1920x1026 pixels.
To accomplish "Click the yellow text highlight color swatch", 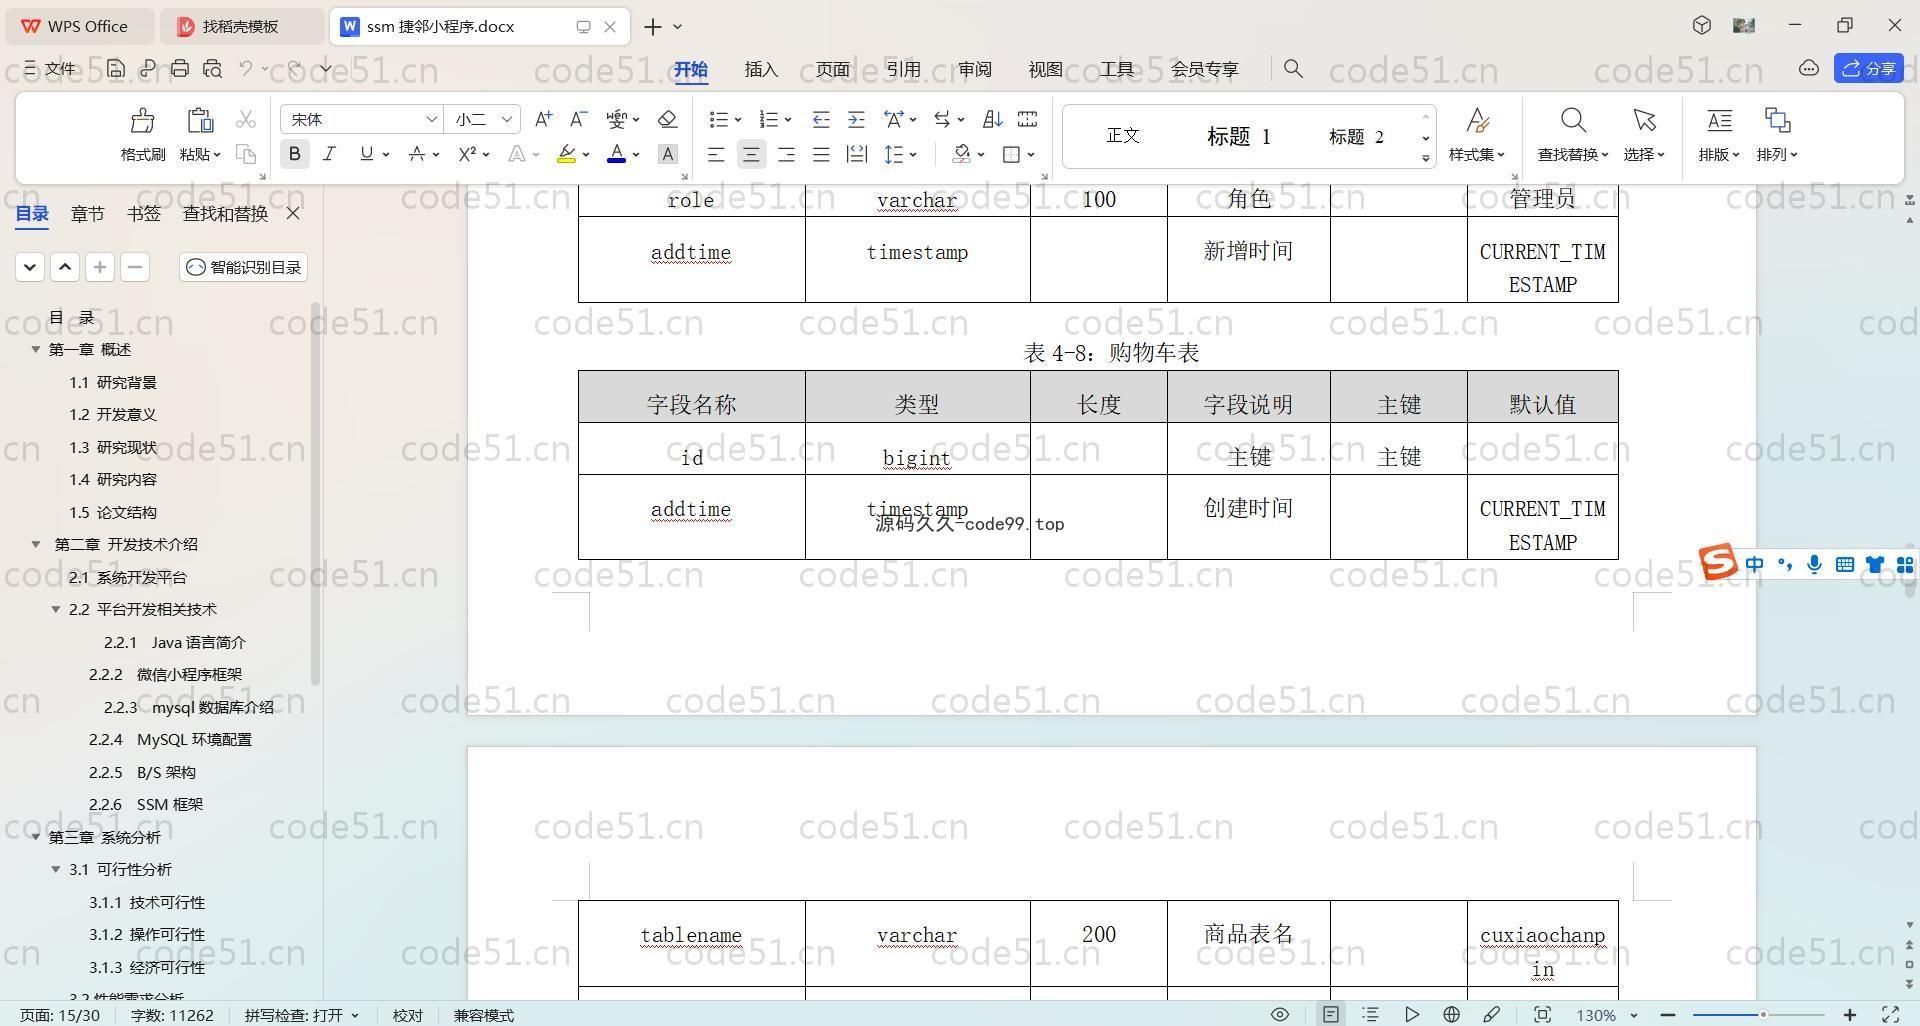I will coord(566,154).
